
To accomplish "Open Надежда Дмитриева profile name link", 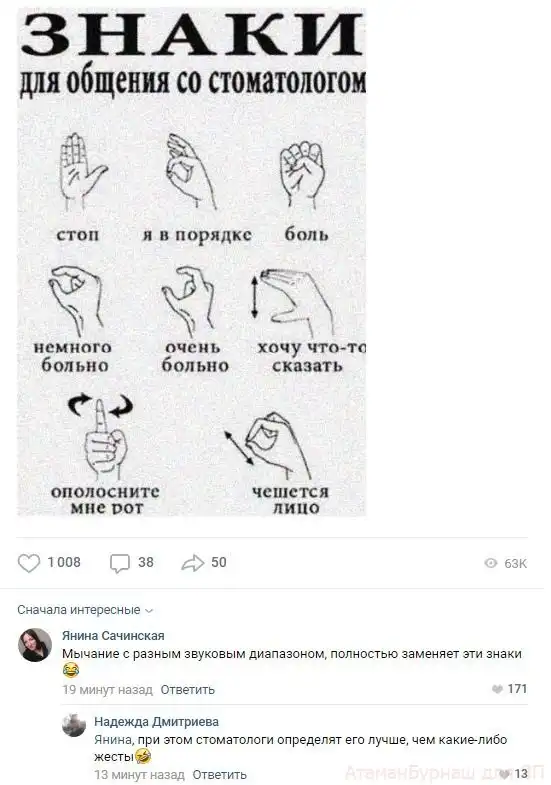I will click(x=156, y=721).
